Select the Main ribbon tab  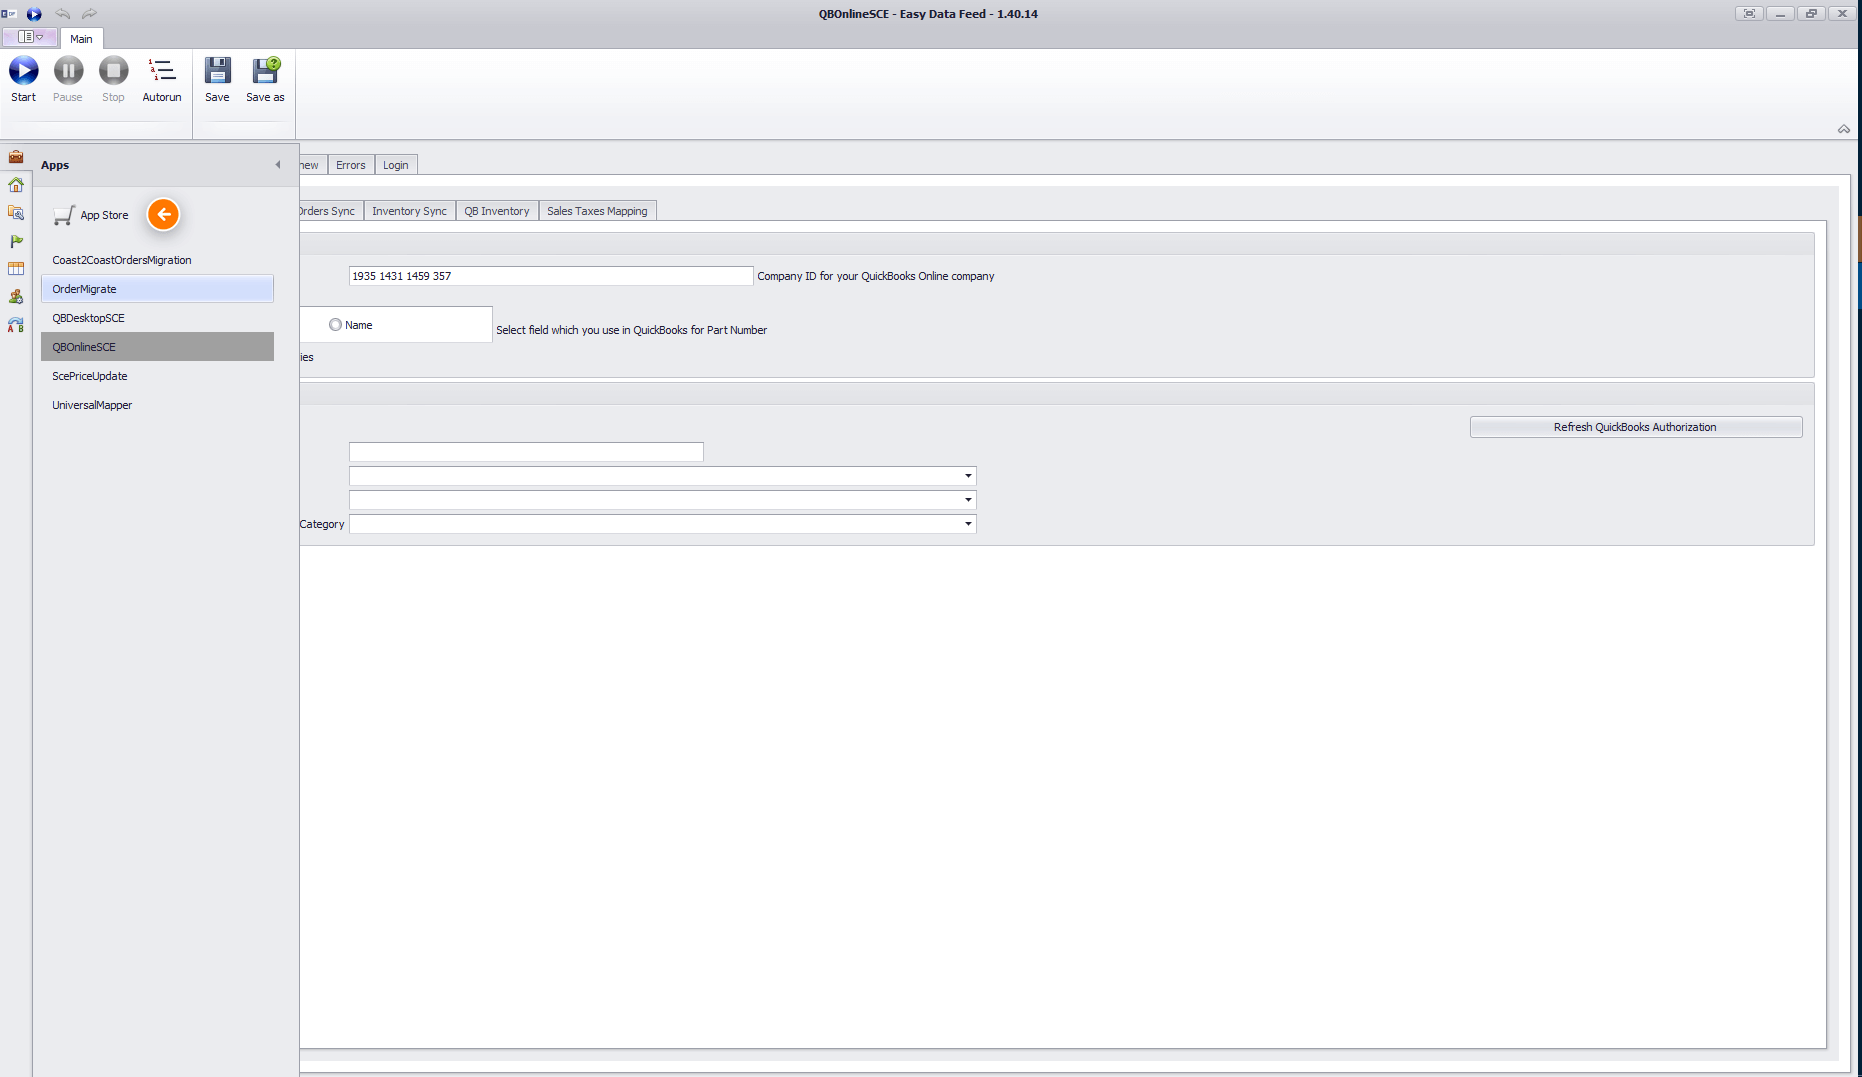click(x=81, y=39)
